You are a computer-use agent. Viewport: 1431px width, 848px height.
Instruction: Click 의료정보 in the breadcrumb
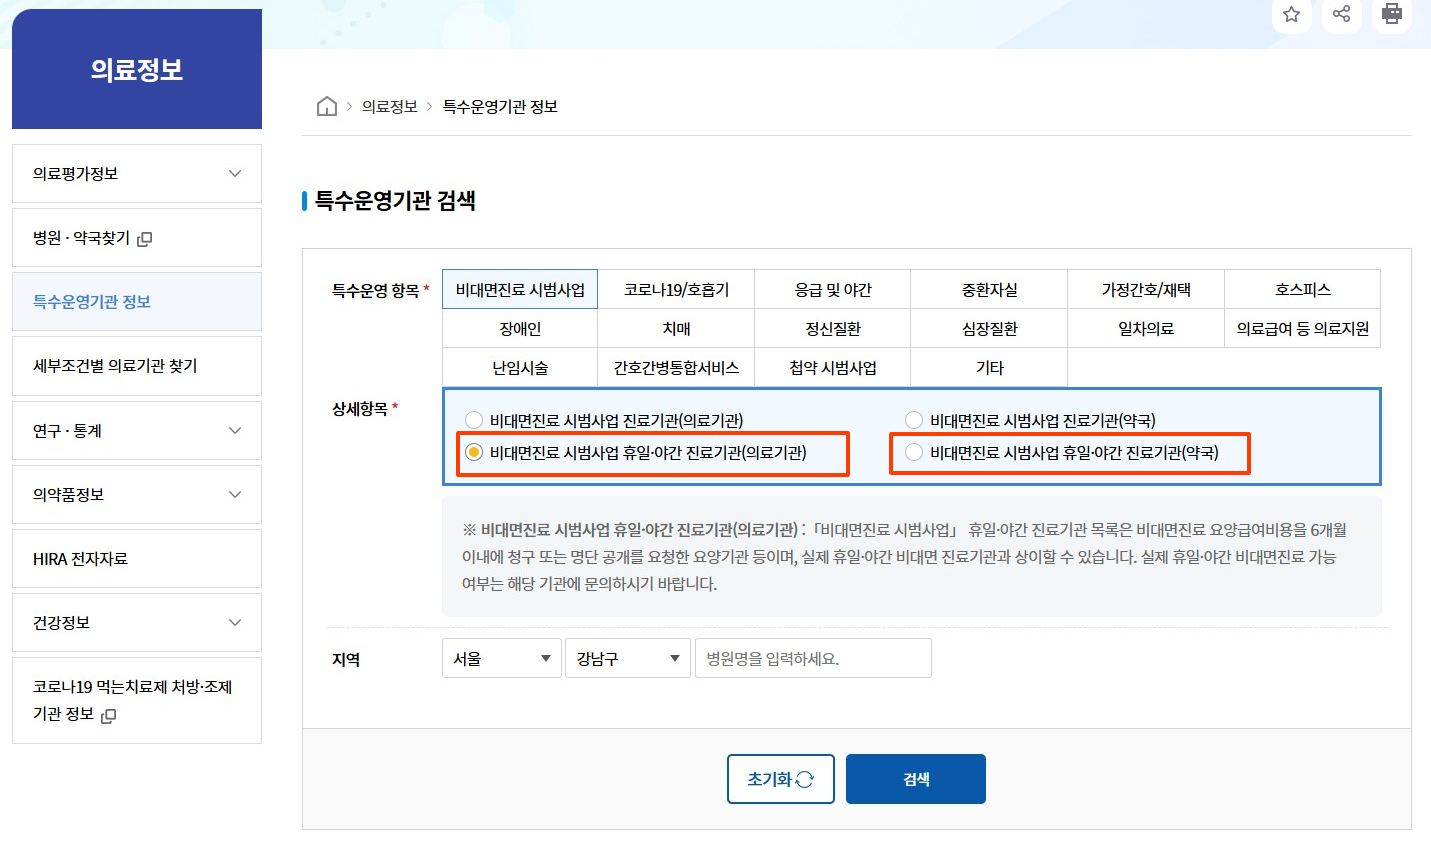tap(390, 106)
